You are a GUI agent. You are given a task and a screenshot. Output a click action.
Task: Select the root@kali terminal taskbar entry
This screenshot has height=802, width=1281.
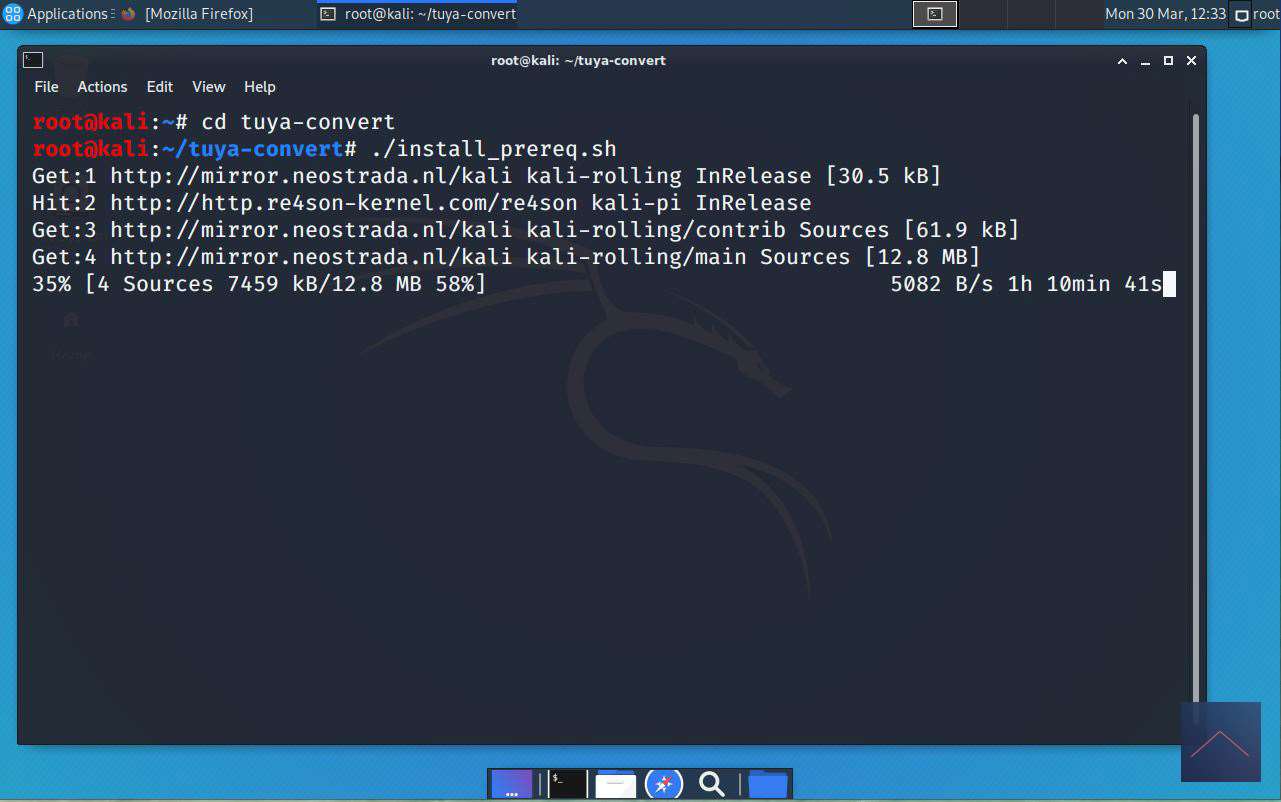pyautogui.click(x=418, y=14)
